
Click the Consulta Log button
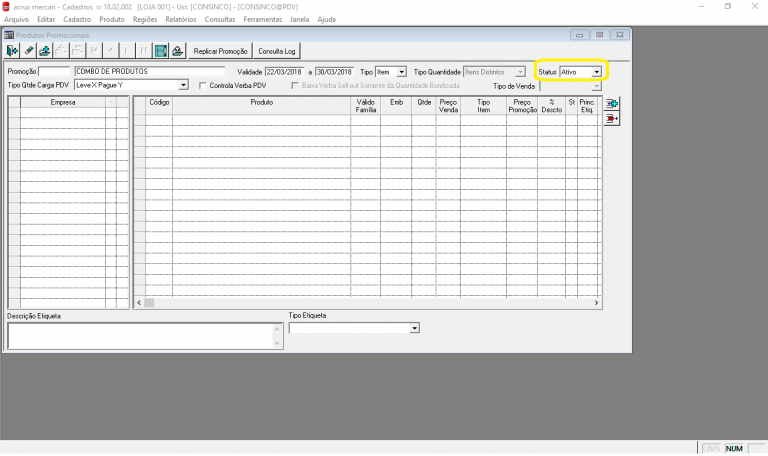(x=277, y=51)
